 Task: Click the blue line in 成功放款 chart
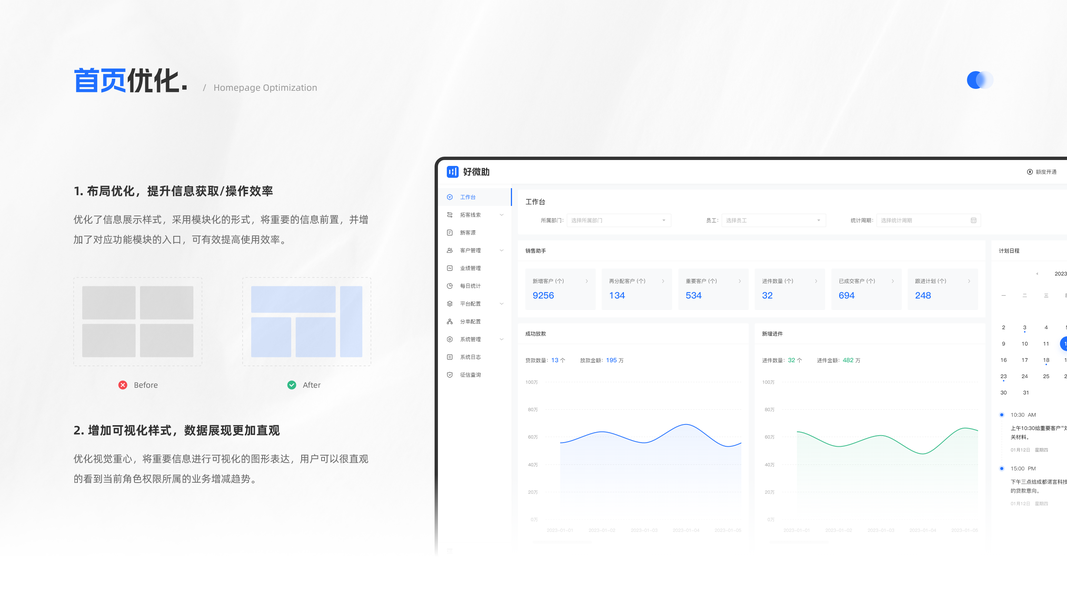[x=651, y=435]
